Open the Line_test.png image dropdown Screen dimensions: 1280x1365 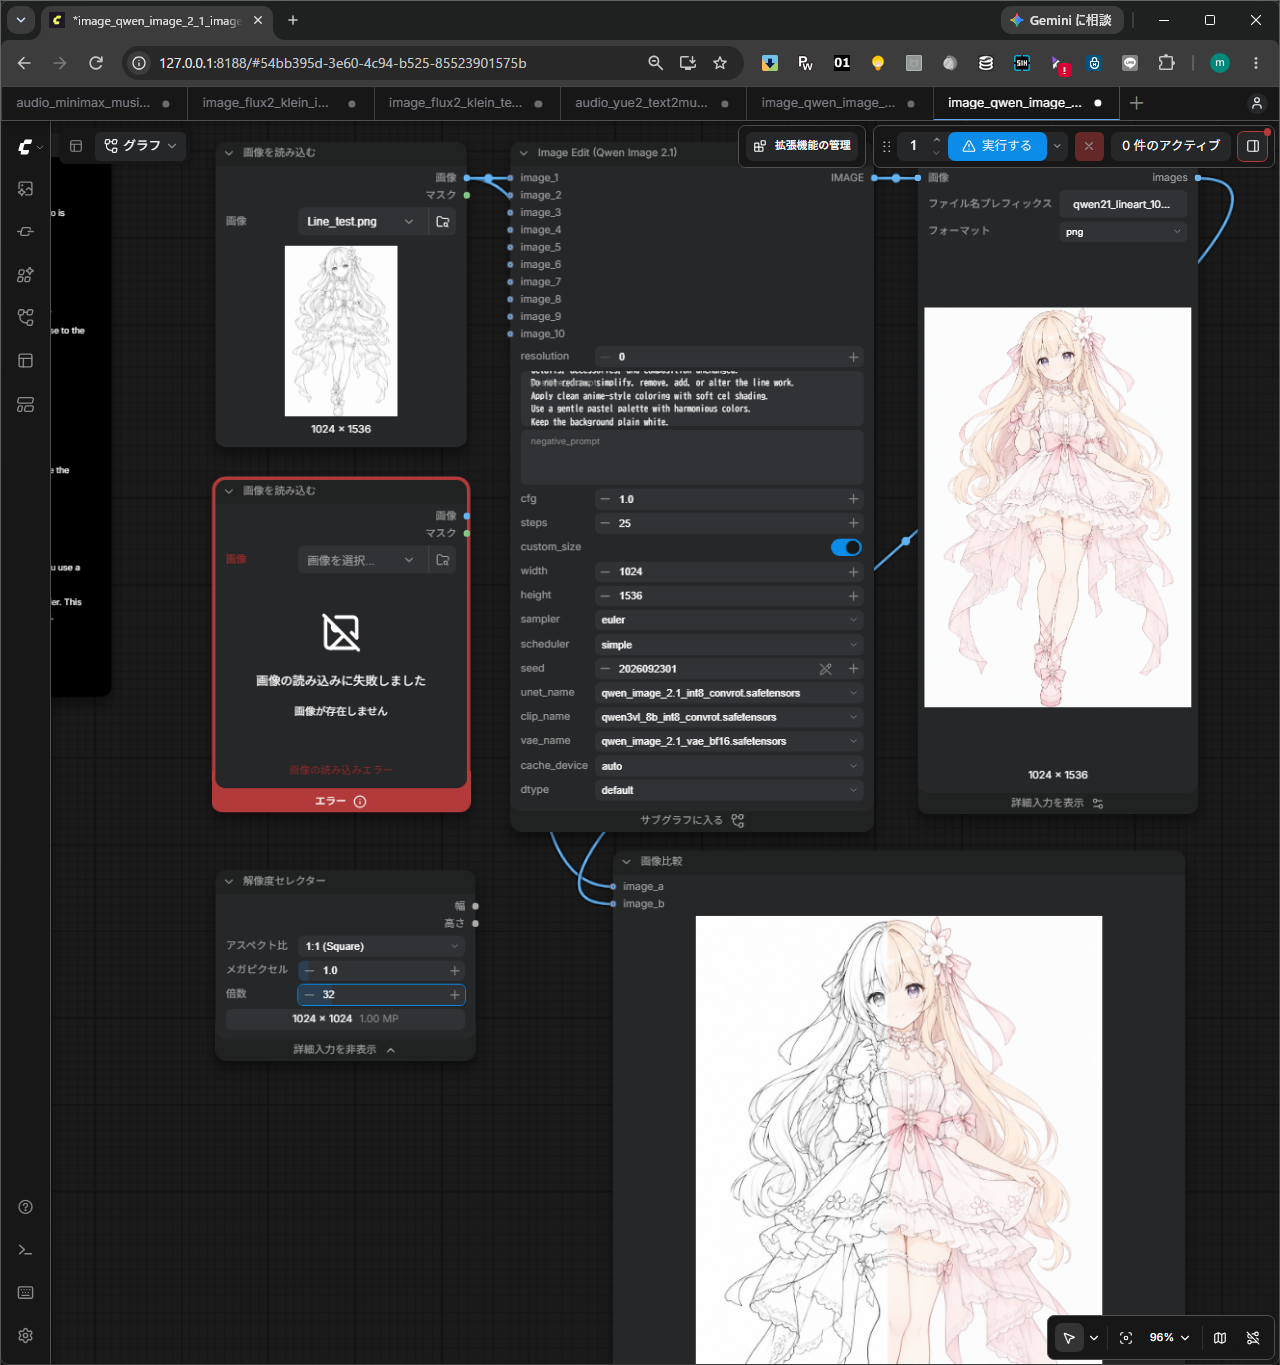[362, 222]
